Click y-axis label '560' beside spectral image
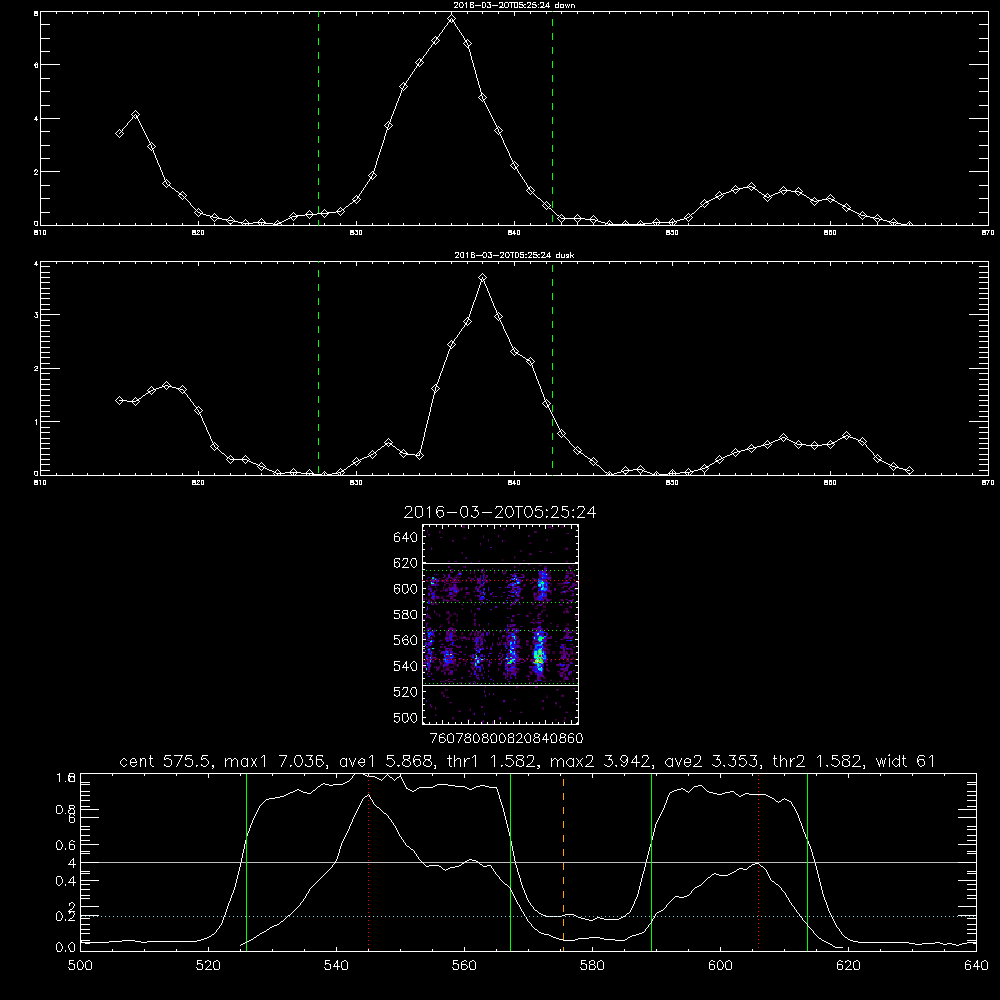Image resolution: width=1000 pixels, height=1000 pixels. click(x=406, y=640)
